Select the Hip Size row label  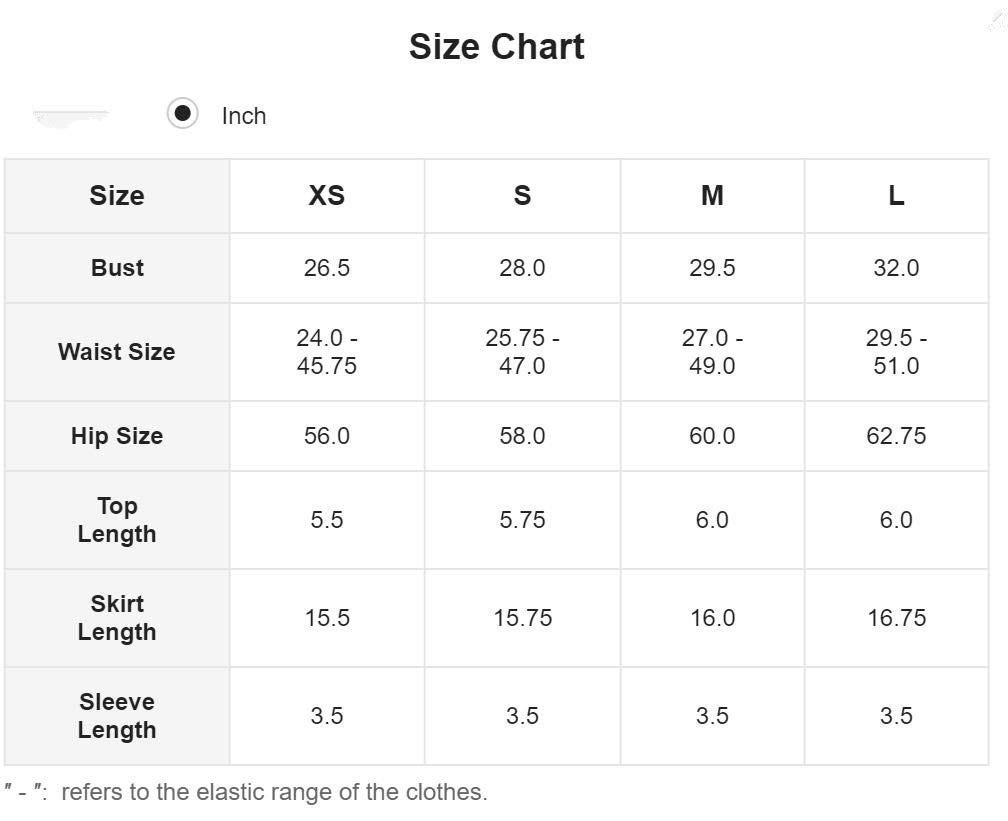[x=116, y=436]
